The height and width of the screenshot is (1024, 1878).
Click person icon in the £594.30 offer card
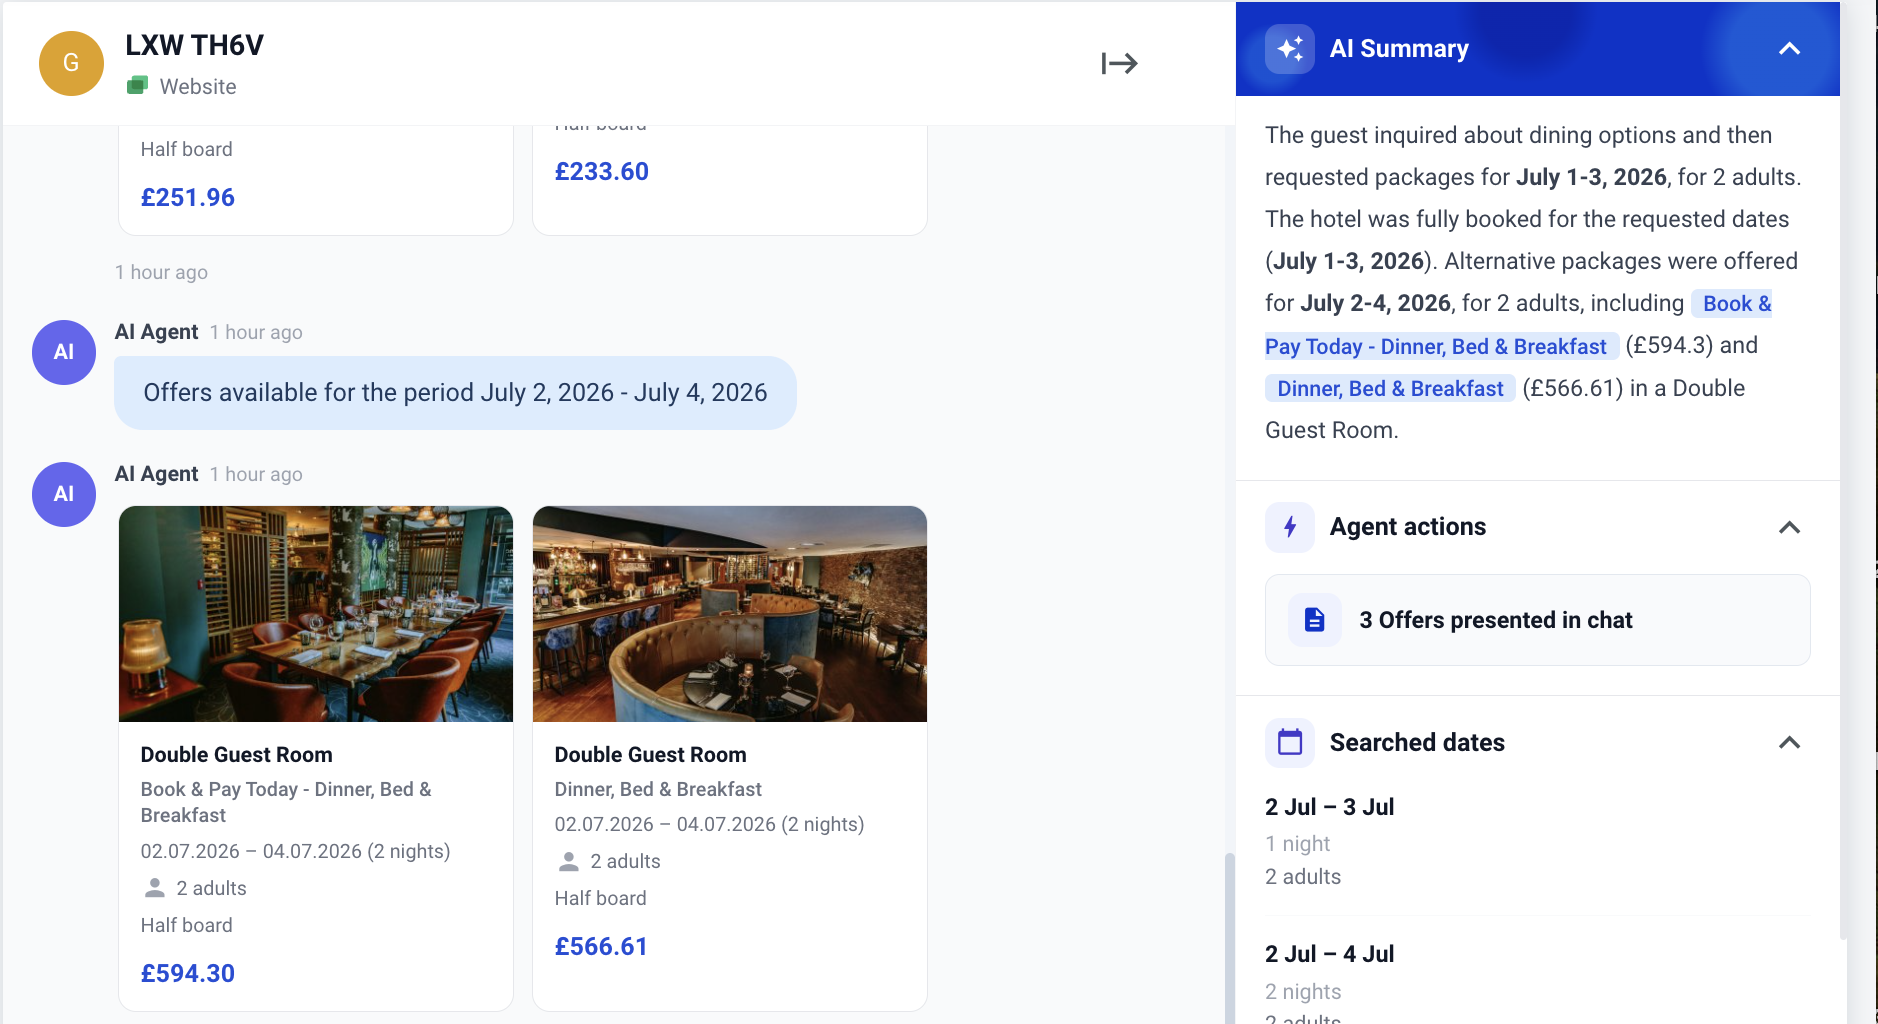tap(155, 888)
